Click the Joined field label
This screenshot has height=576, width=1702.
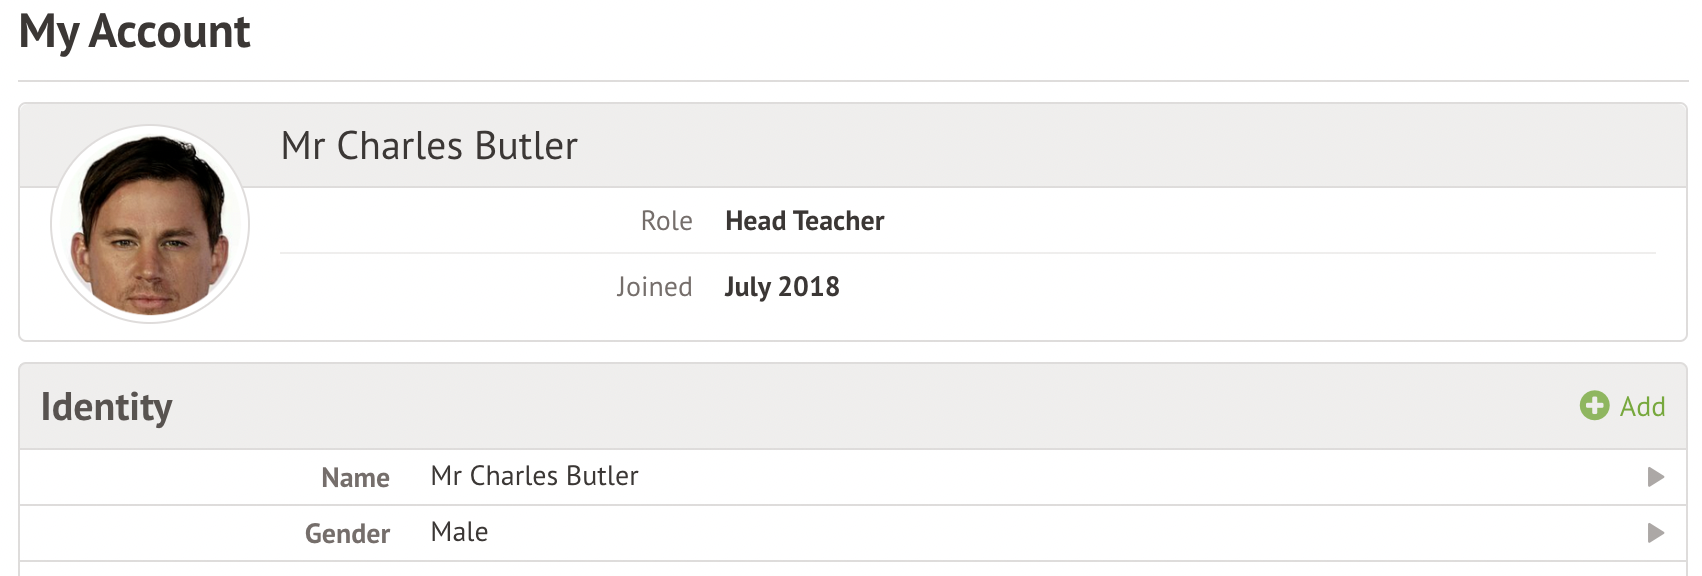coord(654,287)
